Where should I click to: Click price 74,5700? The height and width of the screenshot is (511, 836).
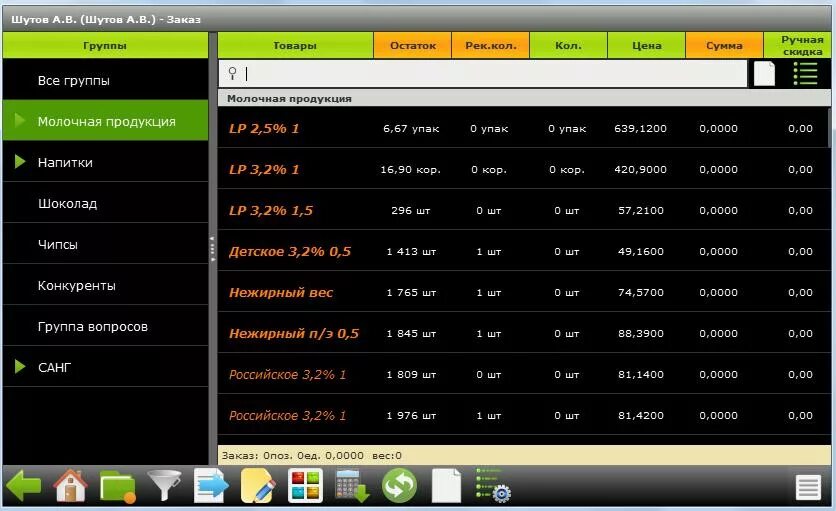click(x=641, y=292)
